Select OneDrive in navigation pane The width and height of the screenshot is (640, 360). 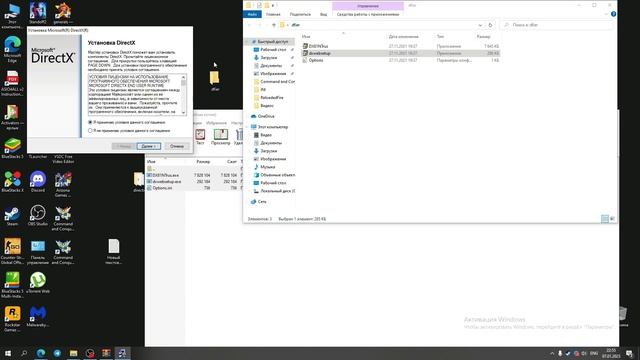(266, 116)
